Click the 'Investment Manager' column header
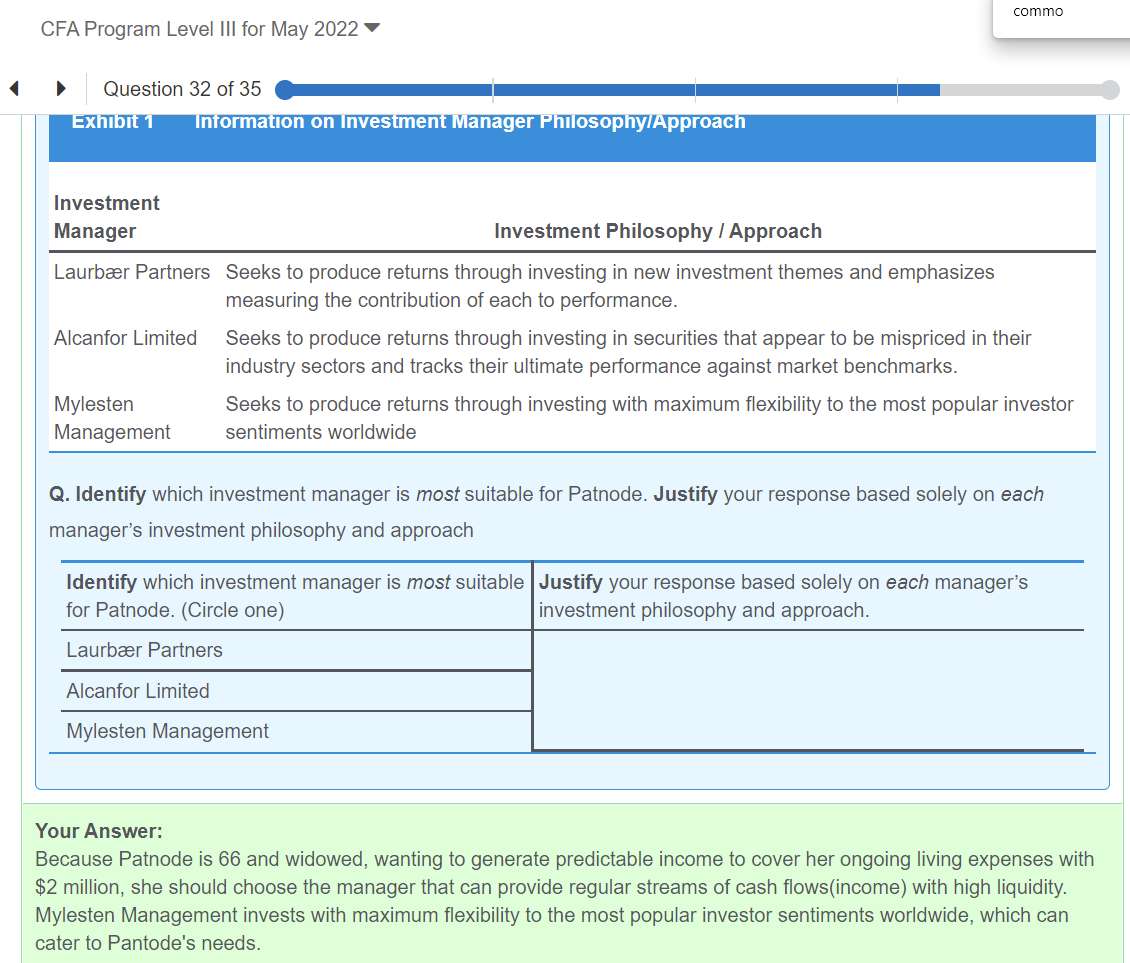 click(x=107, y=217)
